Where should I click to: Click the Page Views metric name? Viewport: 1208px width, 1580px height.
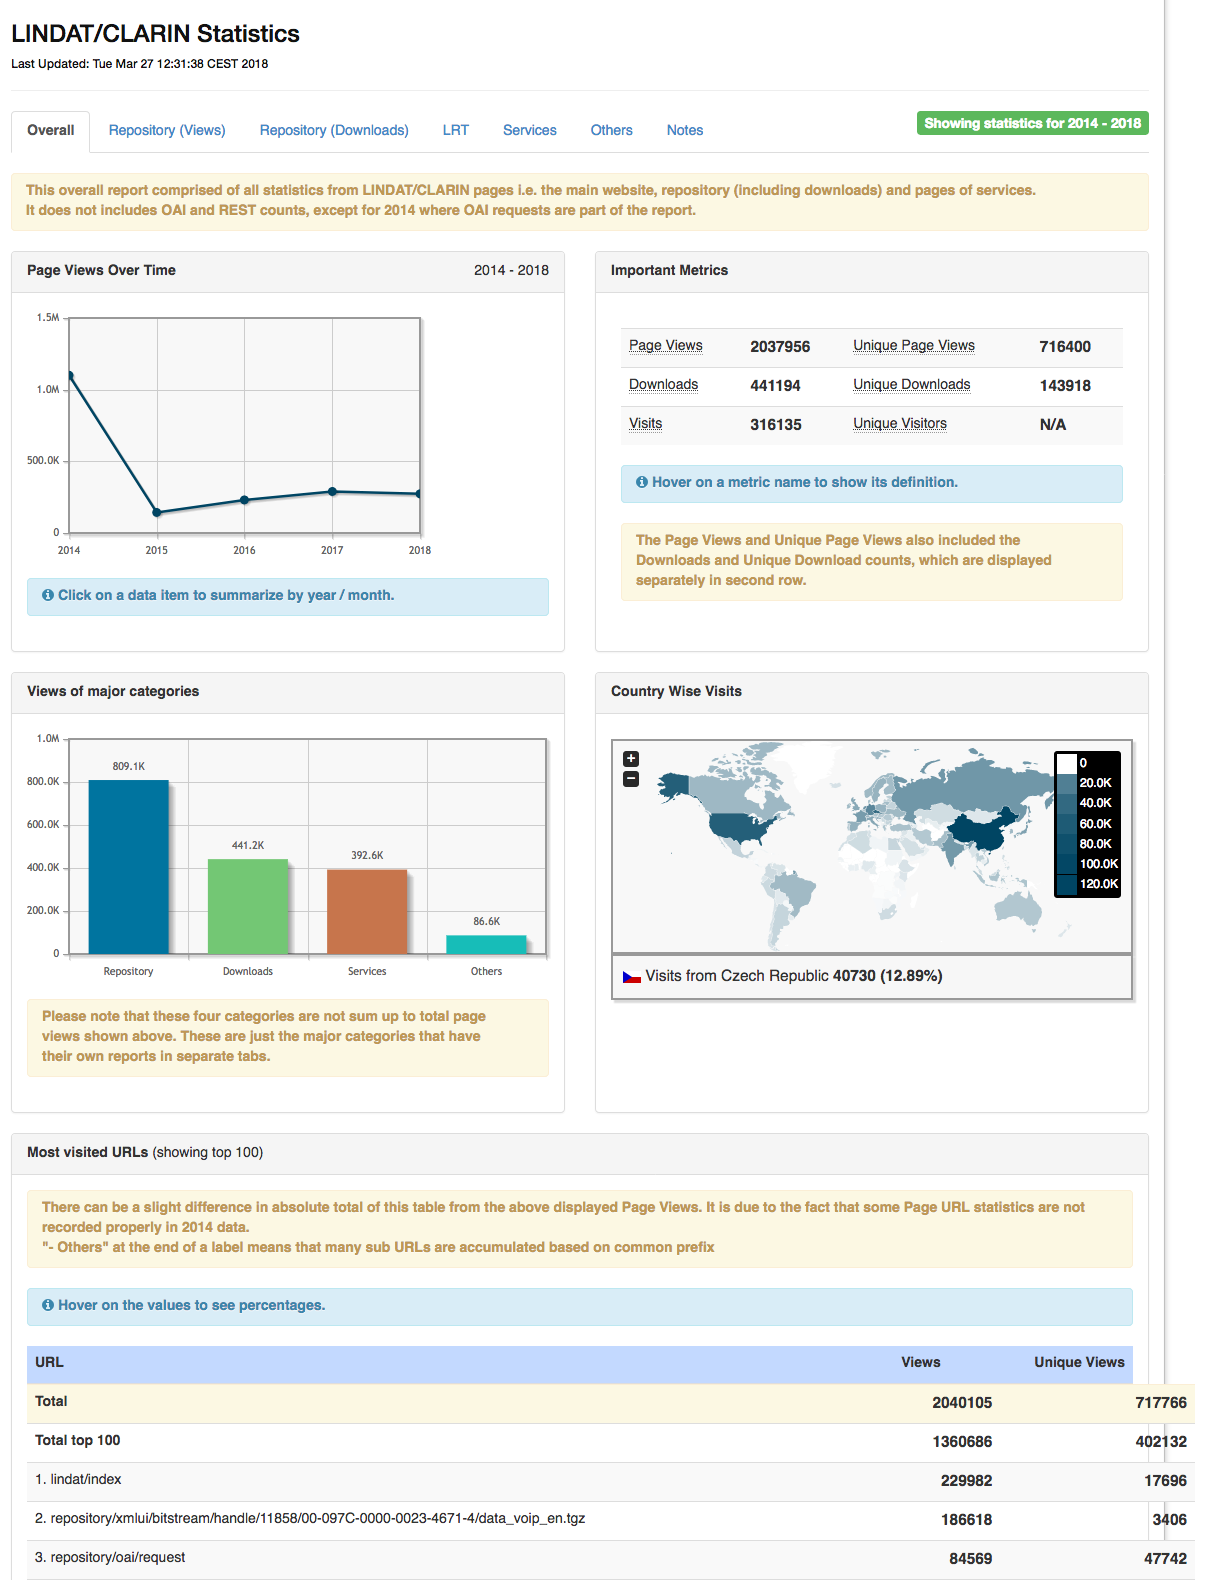(x=666, y=346)
